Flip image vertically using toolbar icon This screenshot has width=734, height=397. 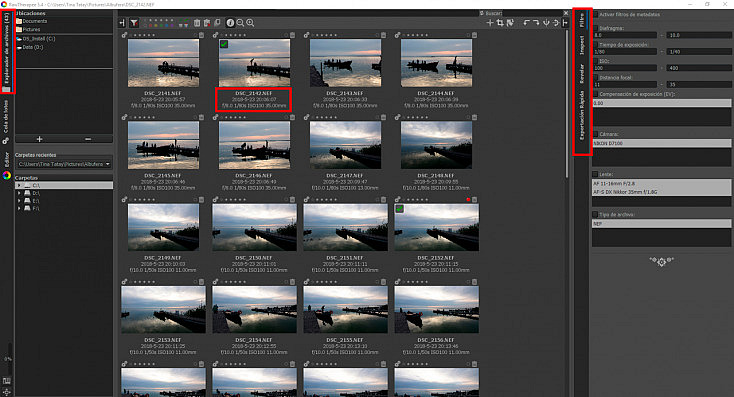[546, 22]
